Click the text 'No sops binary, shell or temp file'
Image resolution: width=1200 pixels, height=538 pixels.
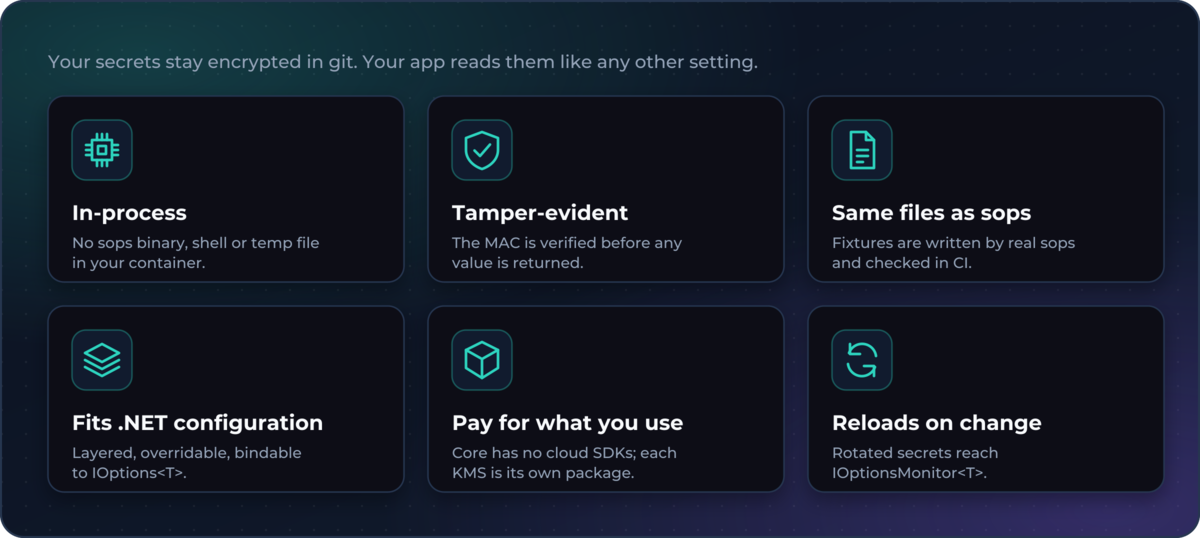(x=196, y=243)
